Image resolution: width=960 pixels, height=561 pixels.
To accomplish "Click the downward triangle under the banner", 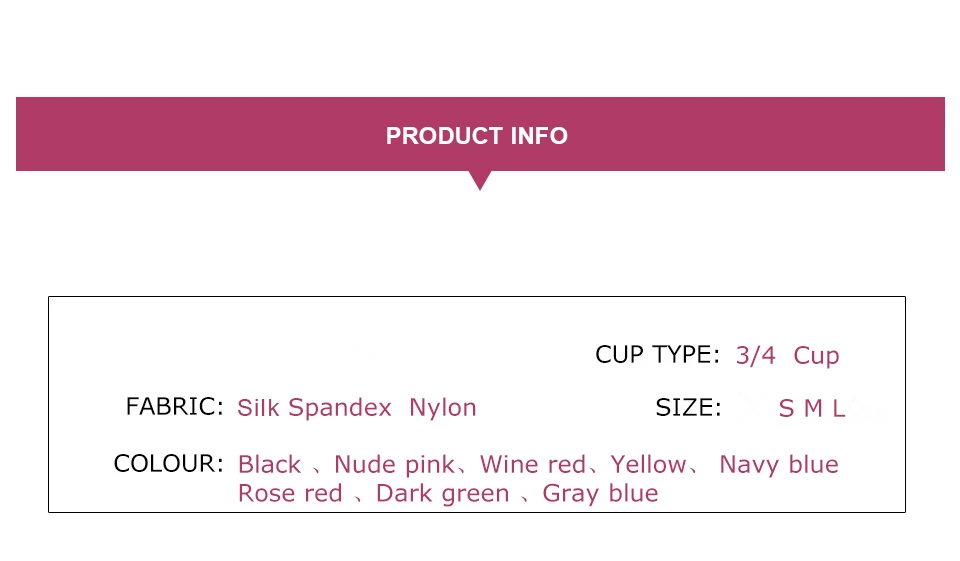I will point(480,181).
